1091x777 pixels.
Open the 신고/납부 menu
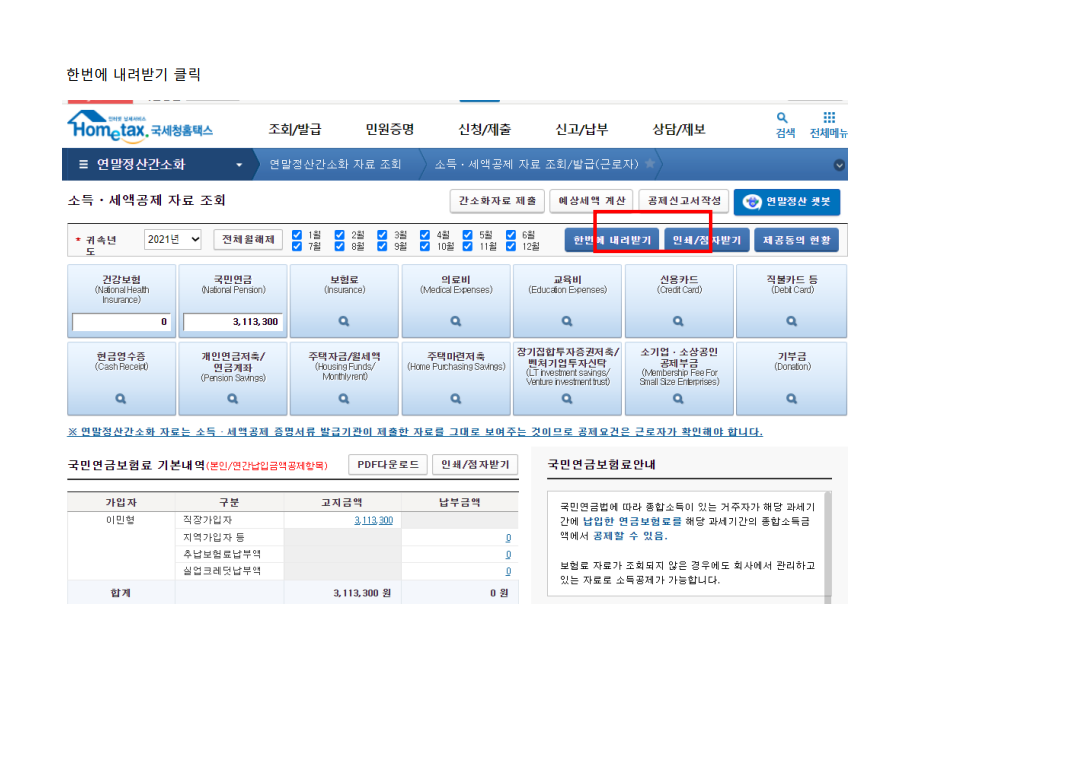click(x=582, y=129)
